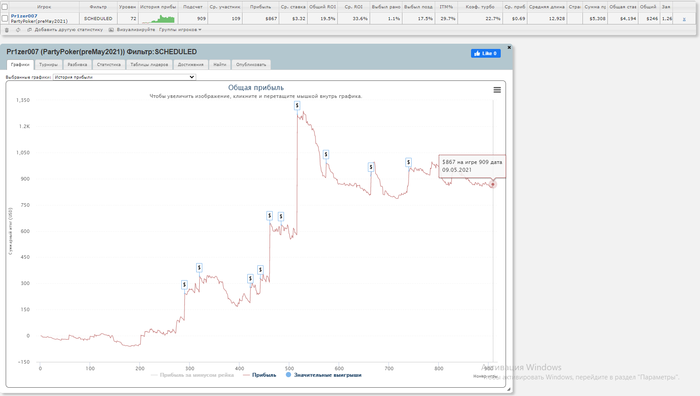
Task: Click the SCHEDULED filter cell
Action: [x=98, y=19]
